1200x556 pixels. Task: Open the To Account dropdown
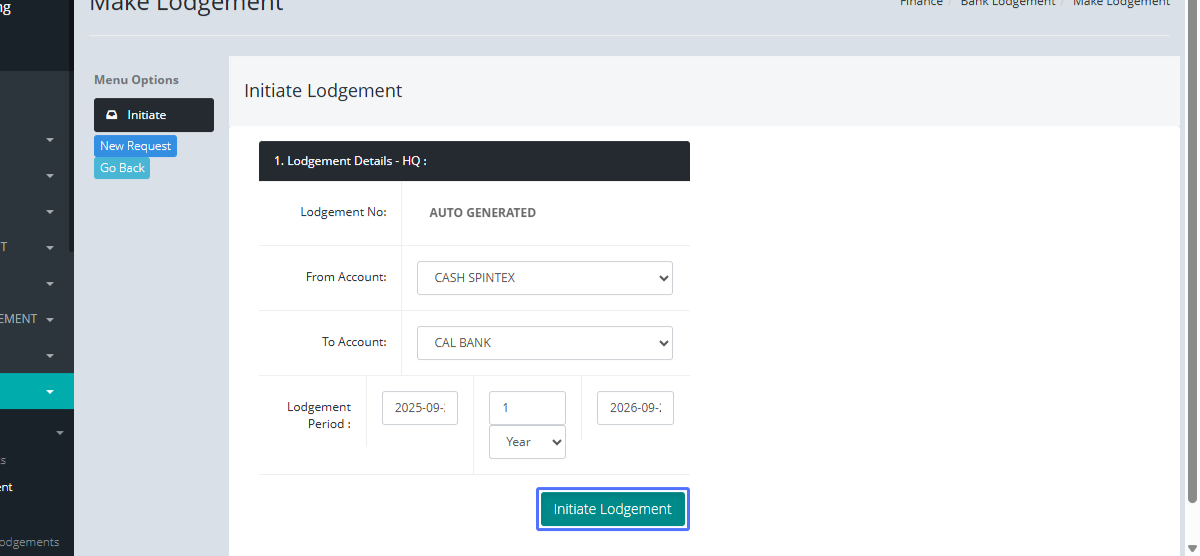(544, 343)
